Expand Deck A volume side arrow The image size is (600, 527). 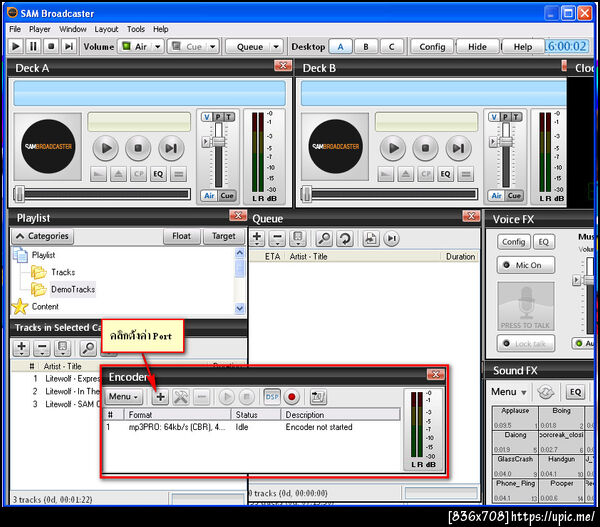pos(205,142)
